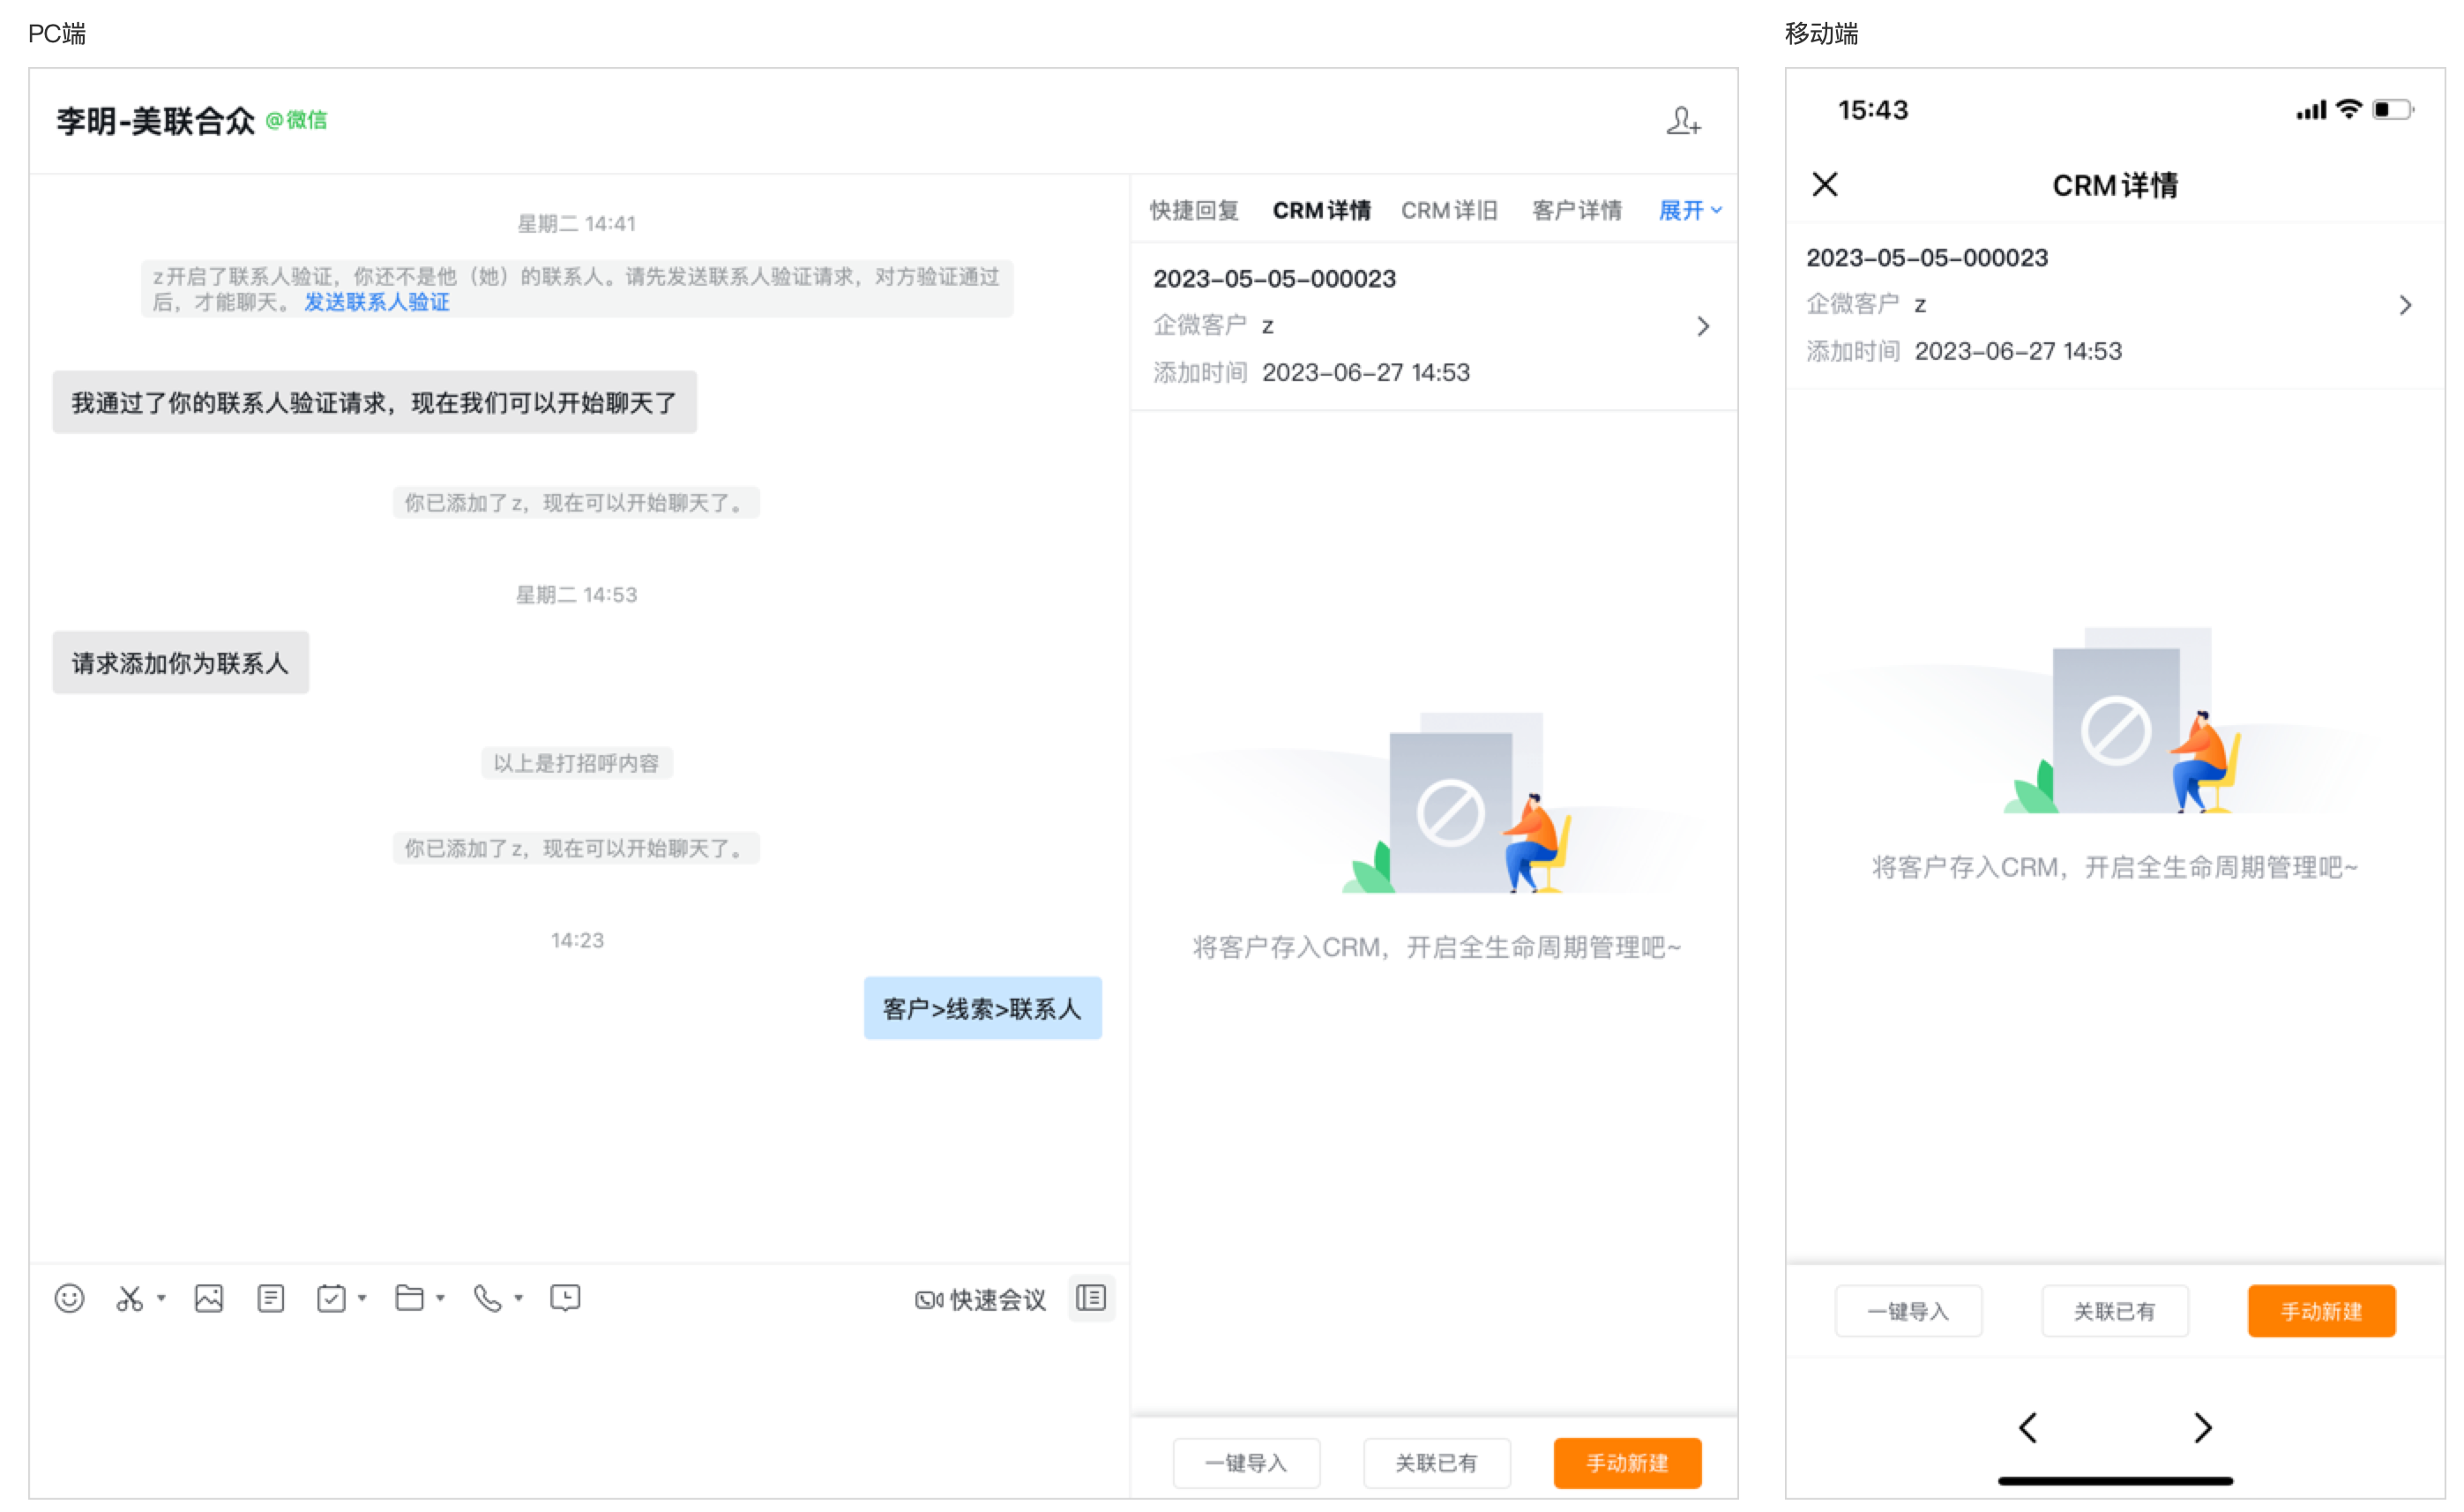Switch to the 客户详情 tab

coord(1576,210)
